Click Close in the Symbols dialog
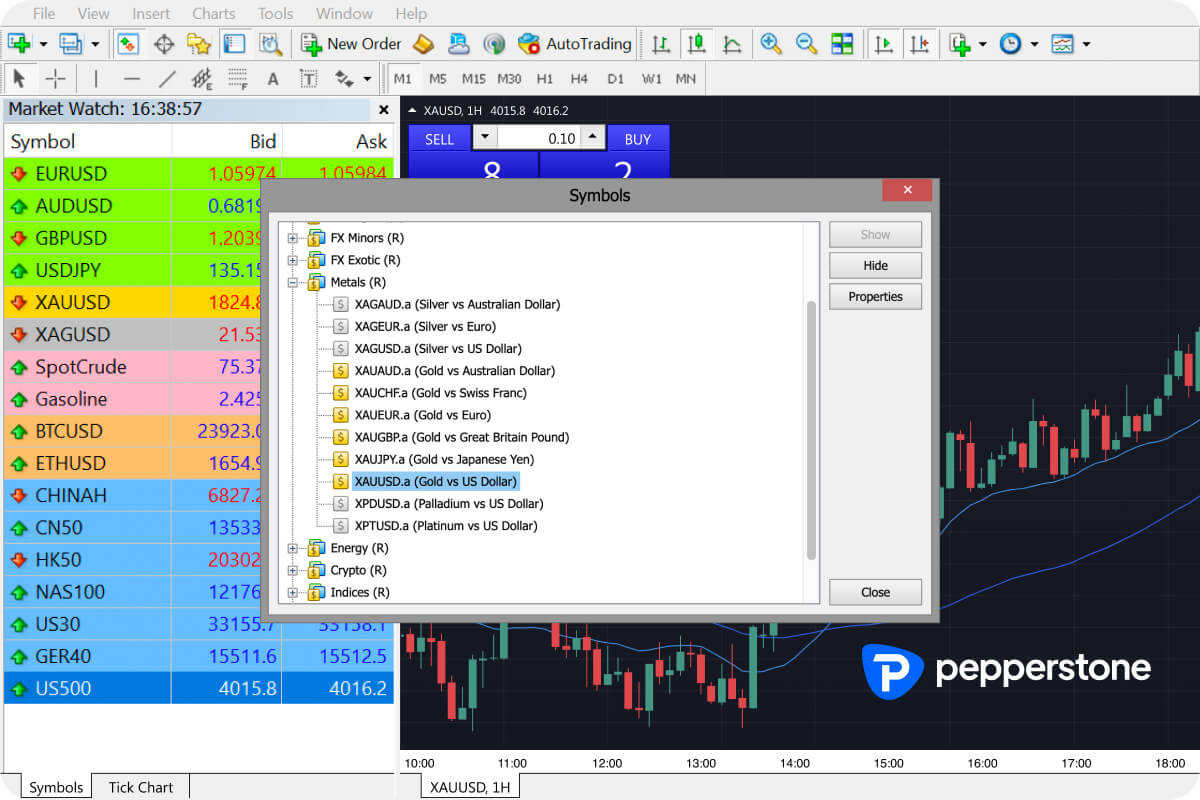Screen dimensions: 1200x800 coord(875,592)
